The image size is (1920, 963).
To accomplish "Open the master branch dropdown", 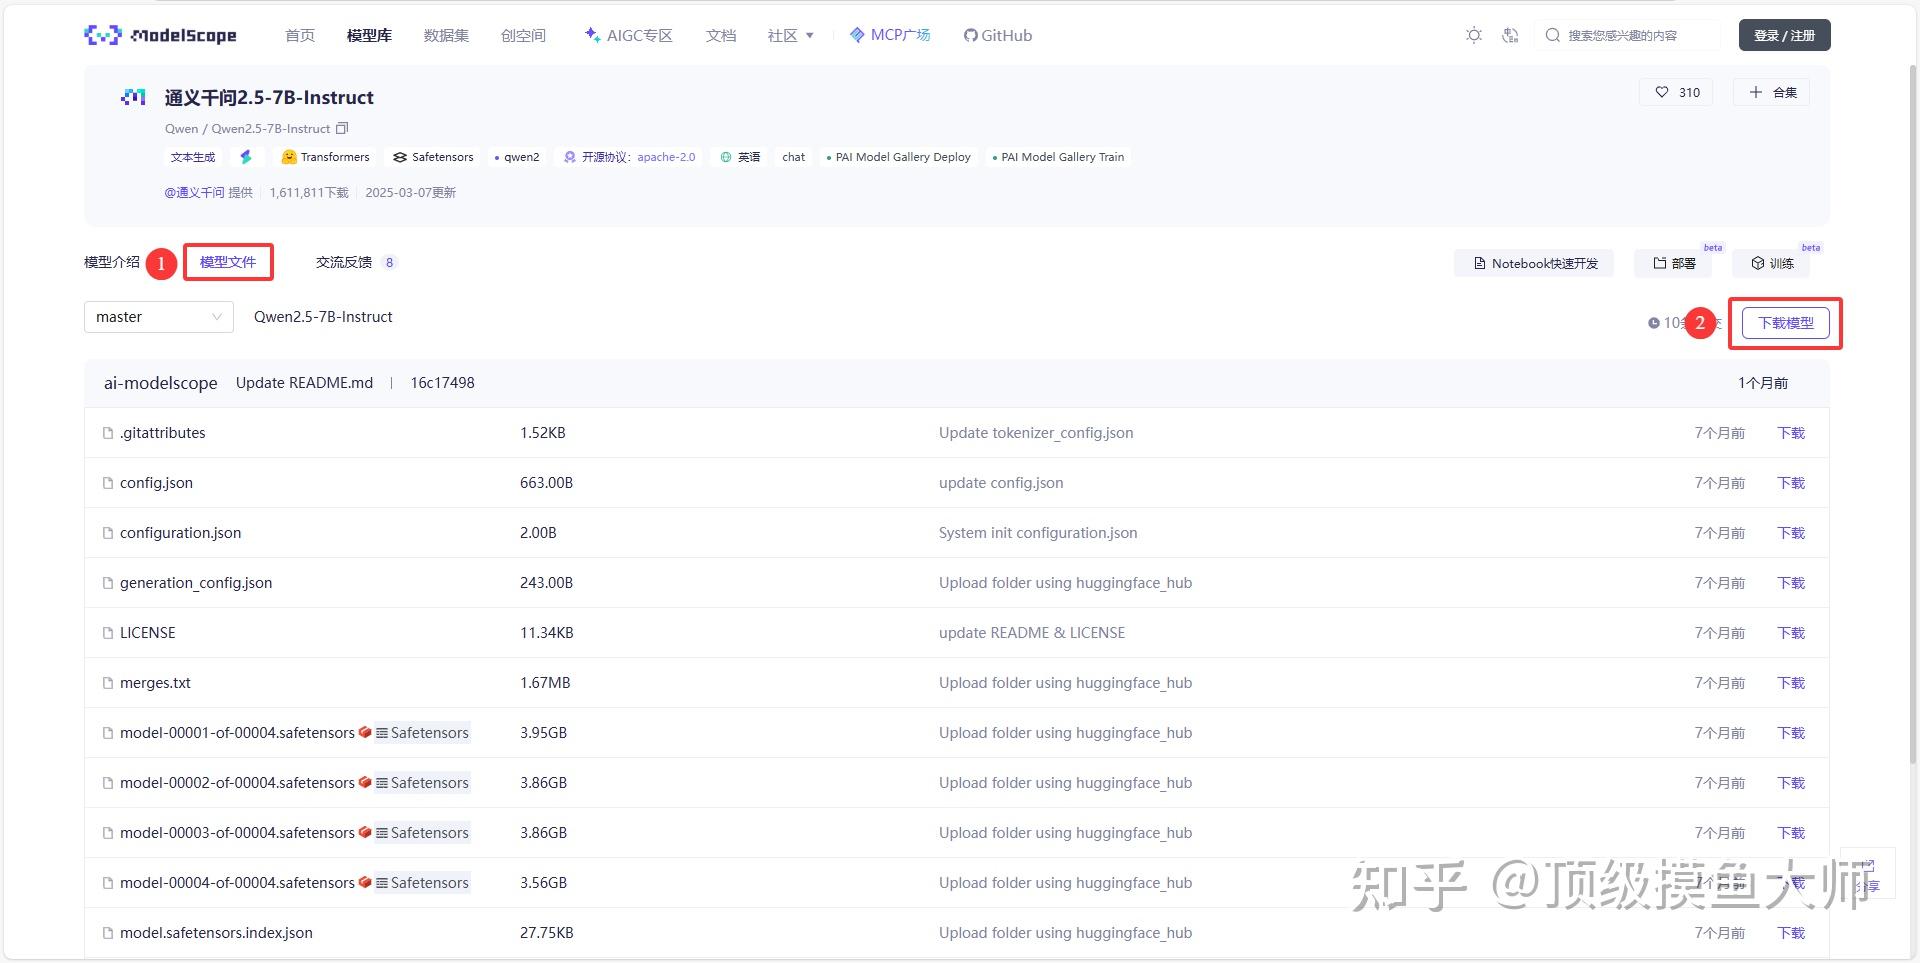I will [159, 317].
